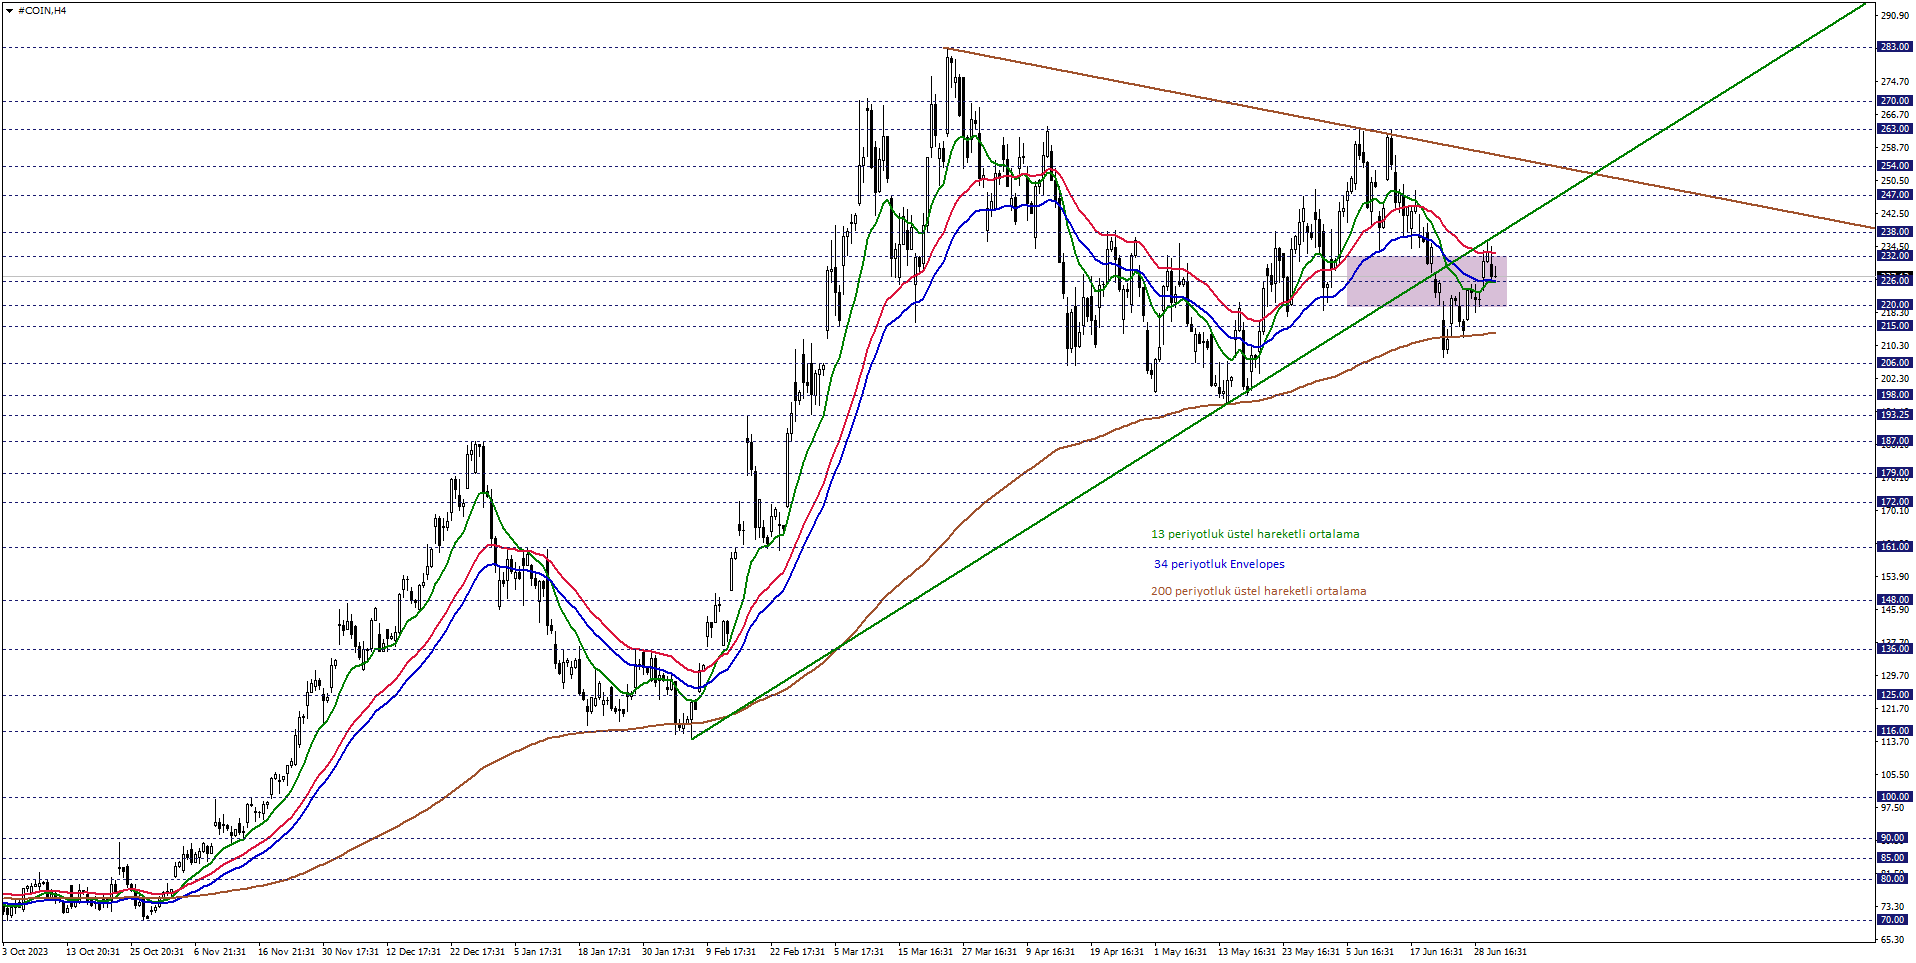The width and height of the screenshot is (1916, 963).
Task: Click the 232.00 price level label
Action: (1894, 256)
